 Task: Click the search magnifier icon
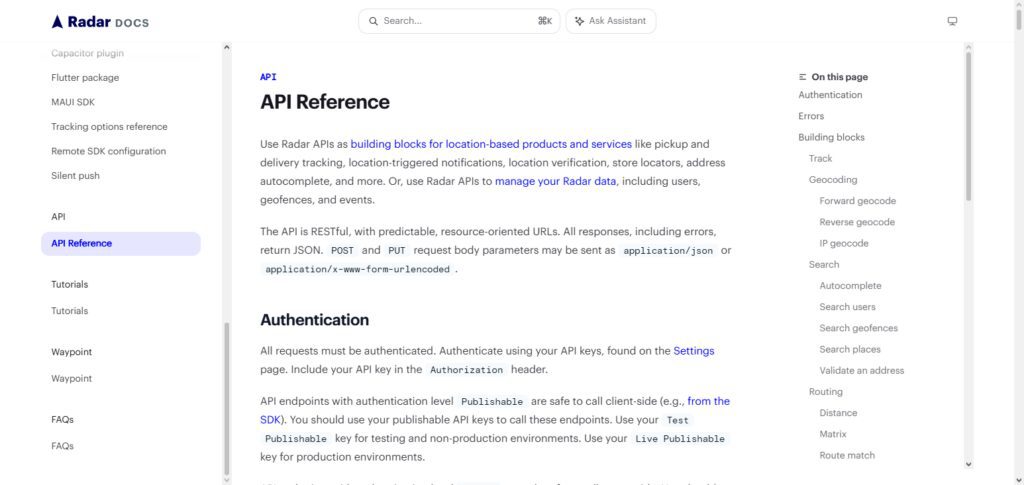(x=374, y=21)
